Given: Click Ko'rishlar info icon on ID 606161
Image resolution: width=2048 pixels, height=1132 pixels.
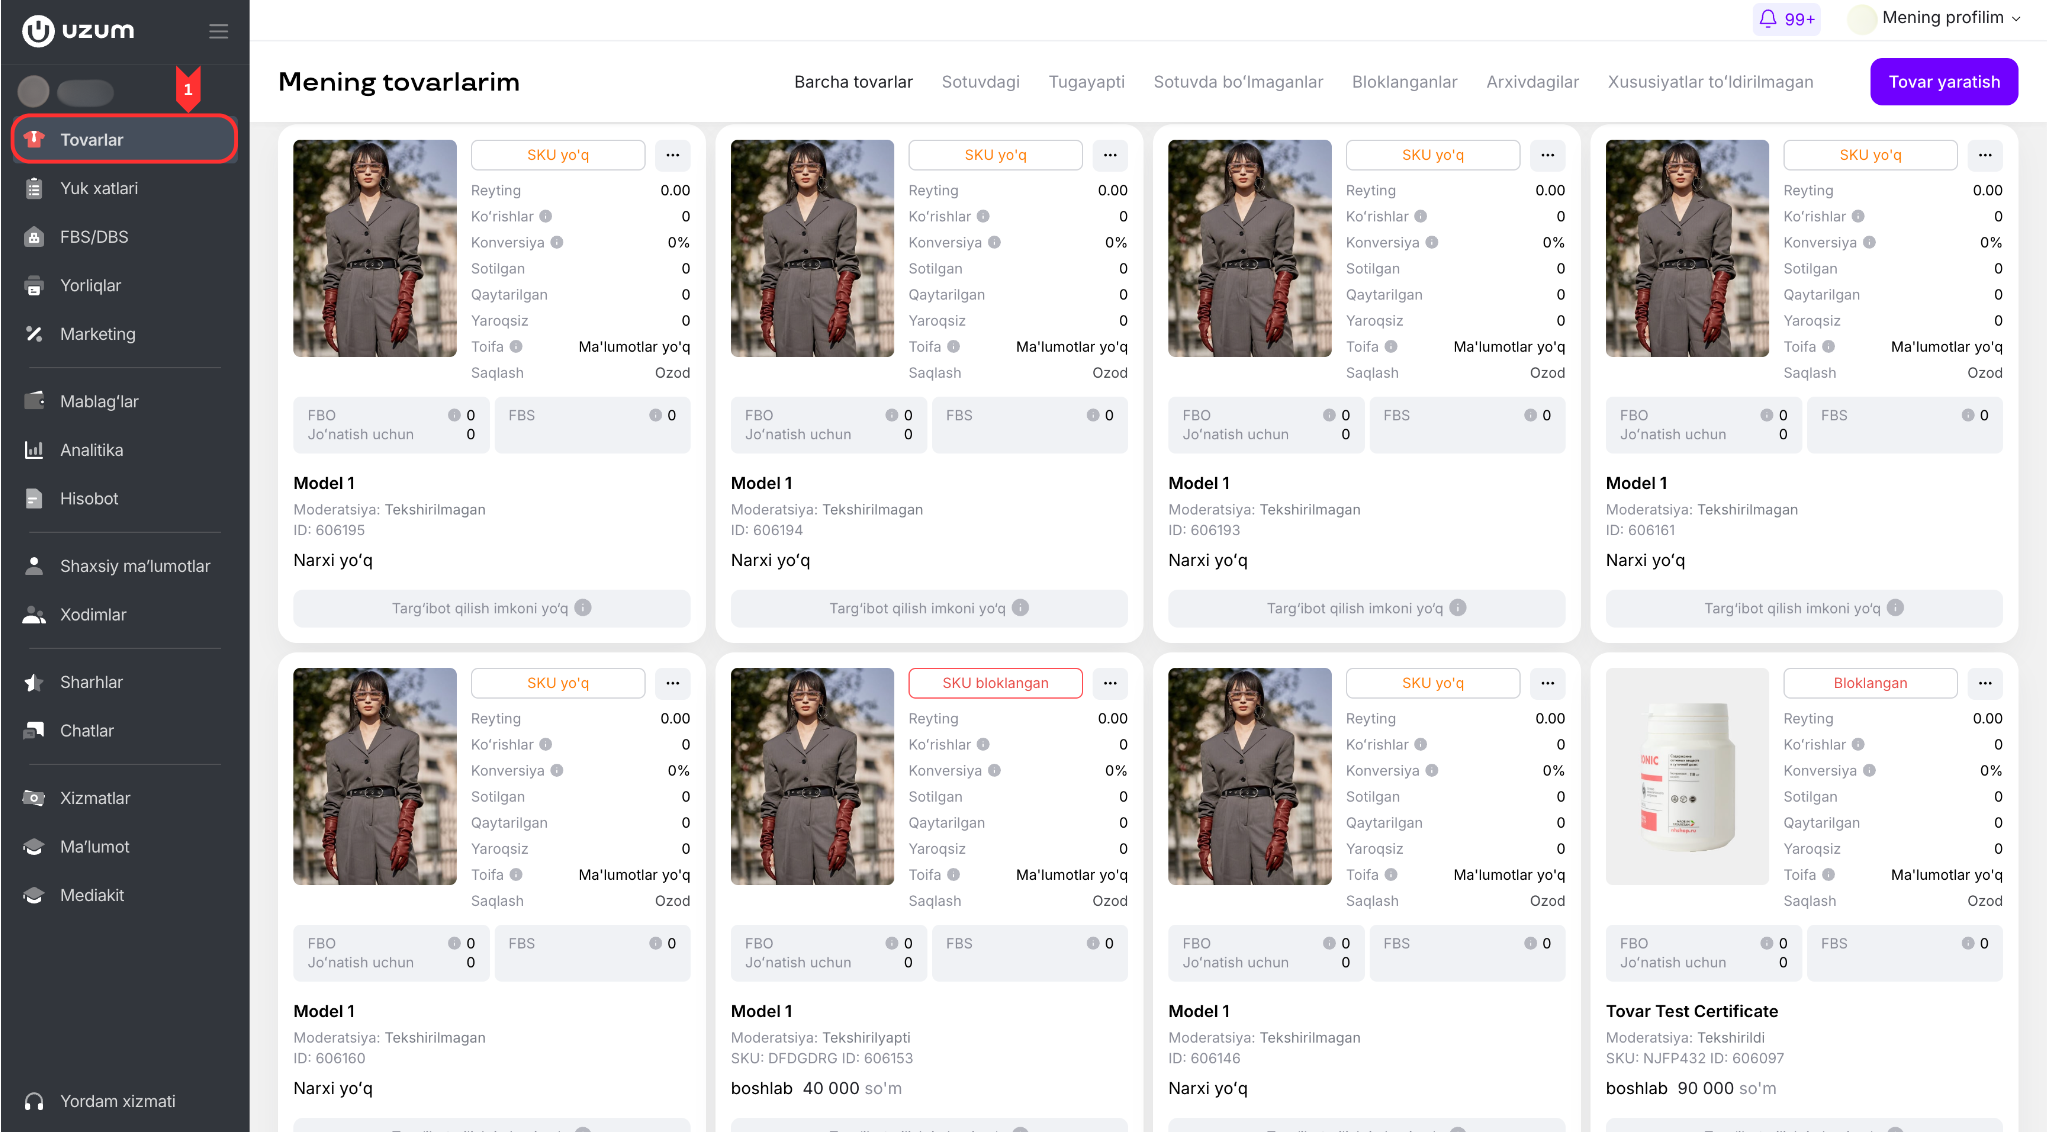Looking at the screenshot, I should coord(1858,216).
